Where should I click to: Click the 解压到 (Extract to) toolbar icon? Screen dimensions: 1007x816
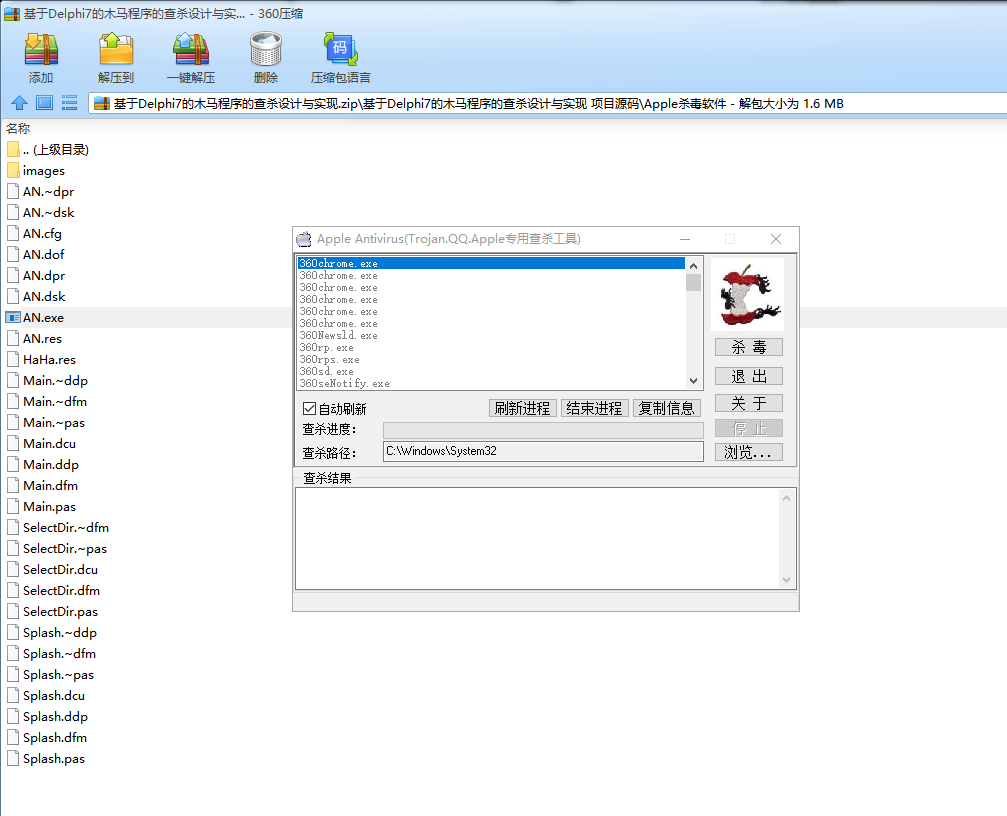(116, 49)
